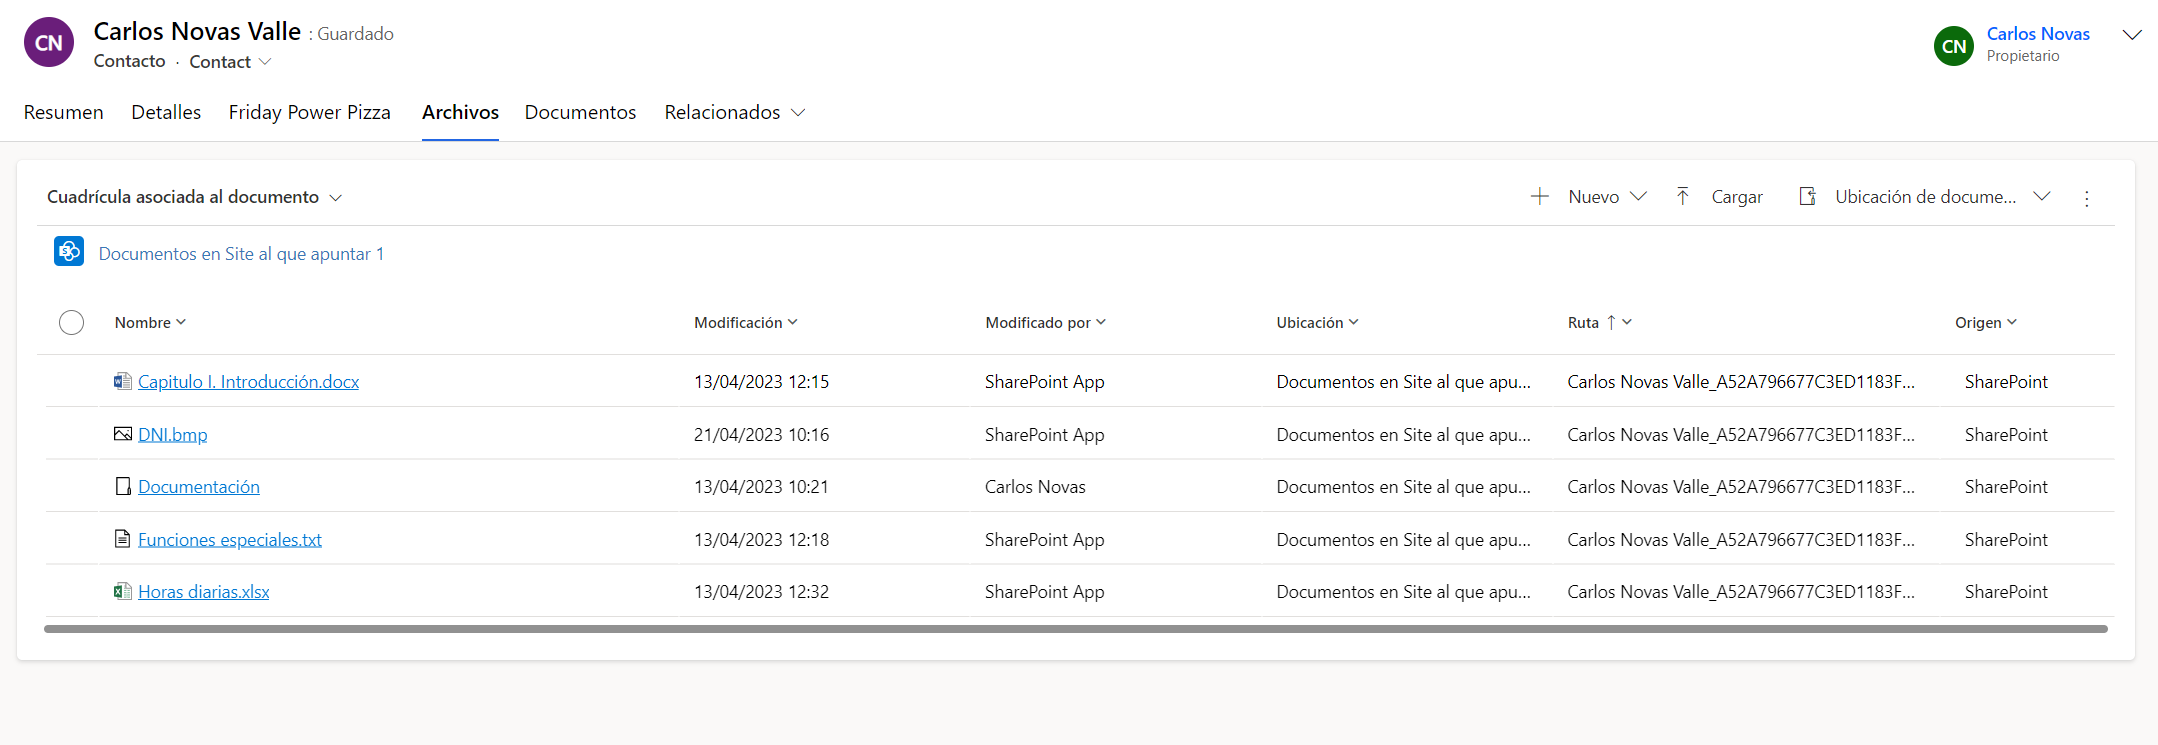Switch to the Detalles tab
The height and width of the screenshot is (745, 2158).
click(x=166, y=112)
